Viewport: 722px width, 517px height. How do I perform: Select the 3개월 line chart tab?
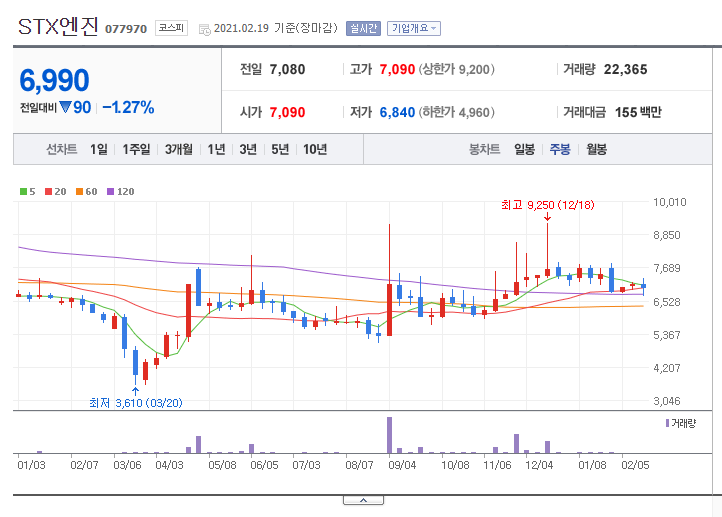point(179,149)
